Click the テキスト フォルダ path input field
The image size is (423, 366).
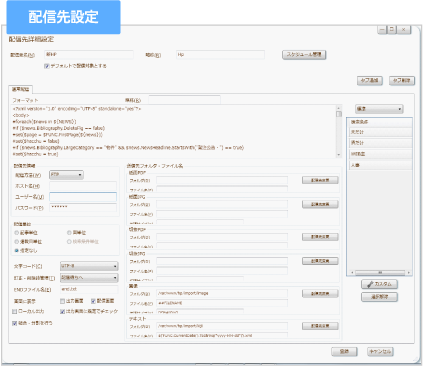[222, 326]
